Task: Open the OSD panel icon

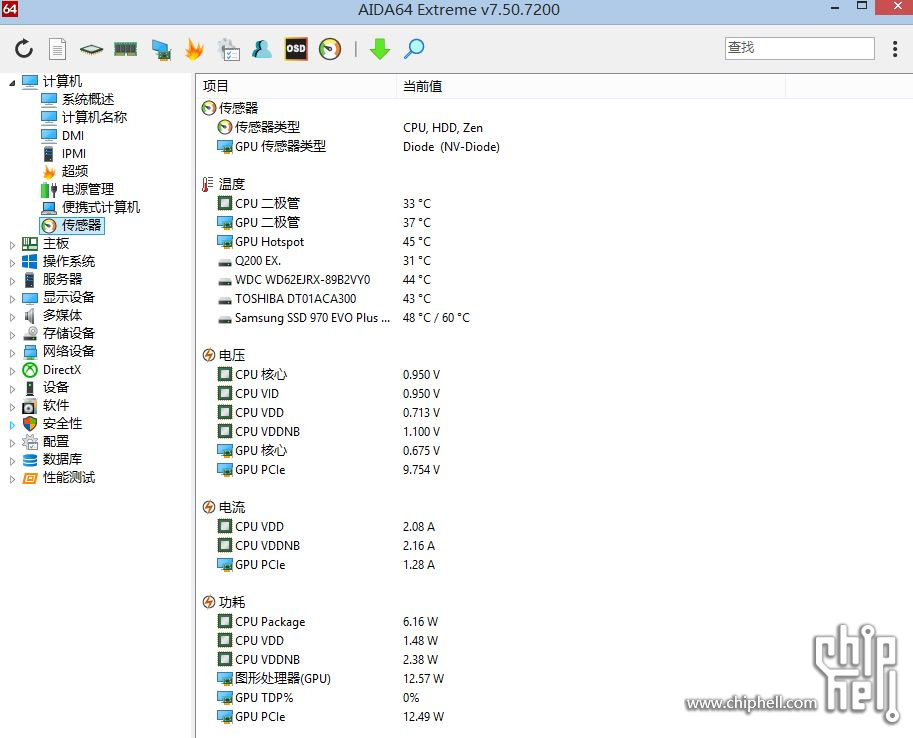Action: tap(296, 49)
